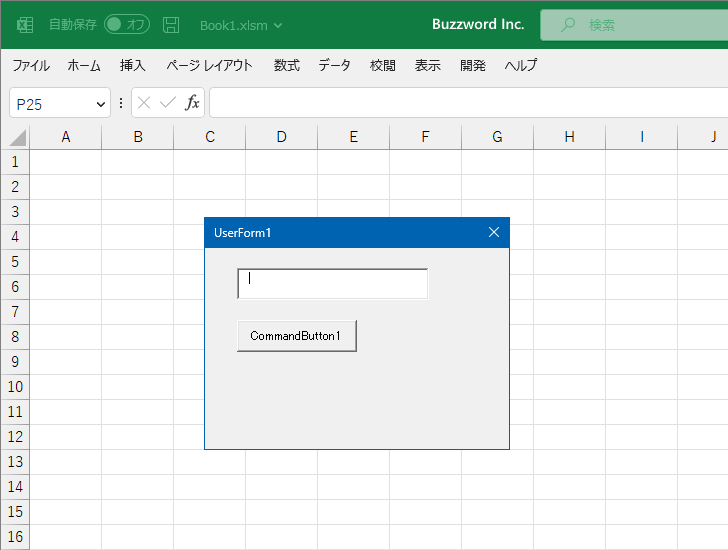The width and height of the screenshot is (728, 550).
Task: Click the search box in title bar
Action: (634, 25)
